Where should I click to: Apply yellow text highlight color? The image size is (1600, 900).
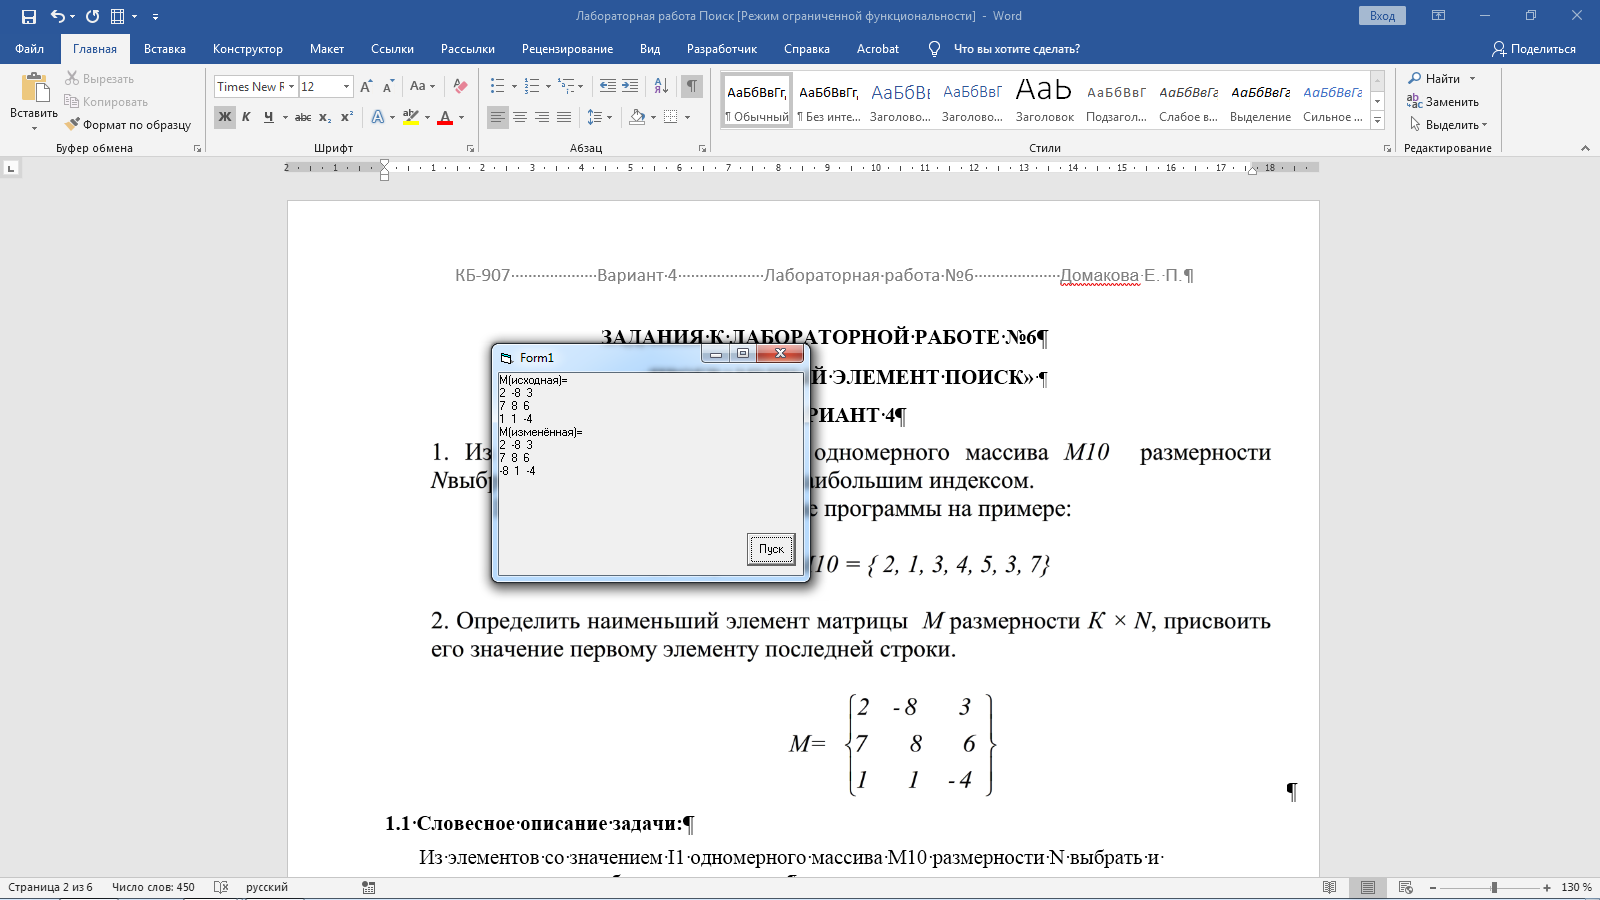click(410, 117)
